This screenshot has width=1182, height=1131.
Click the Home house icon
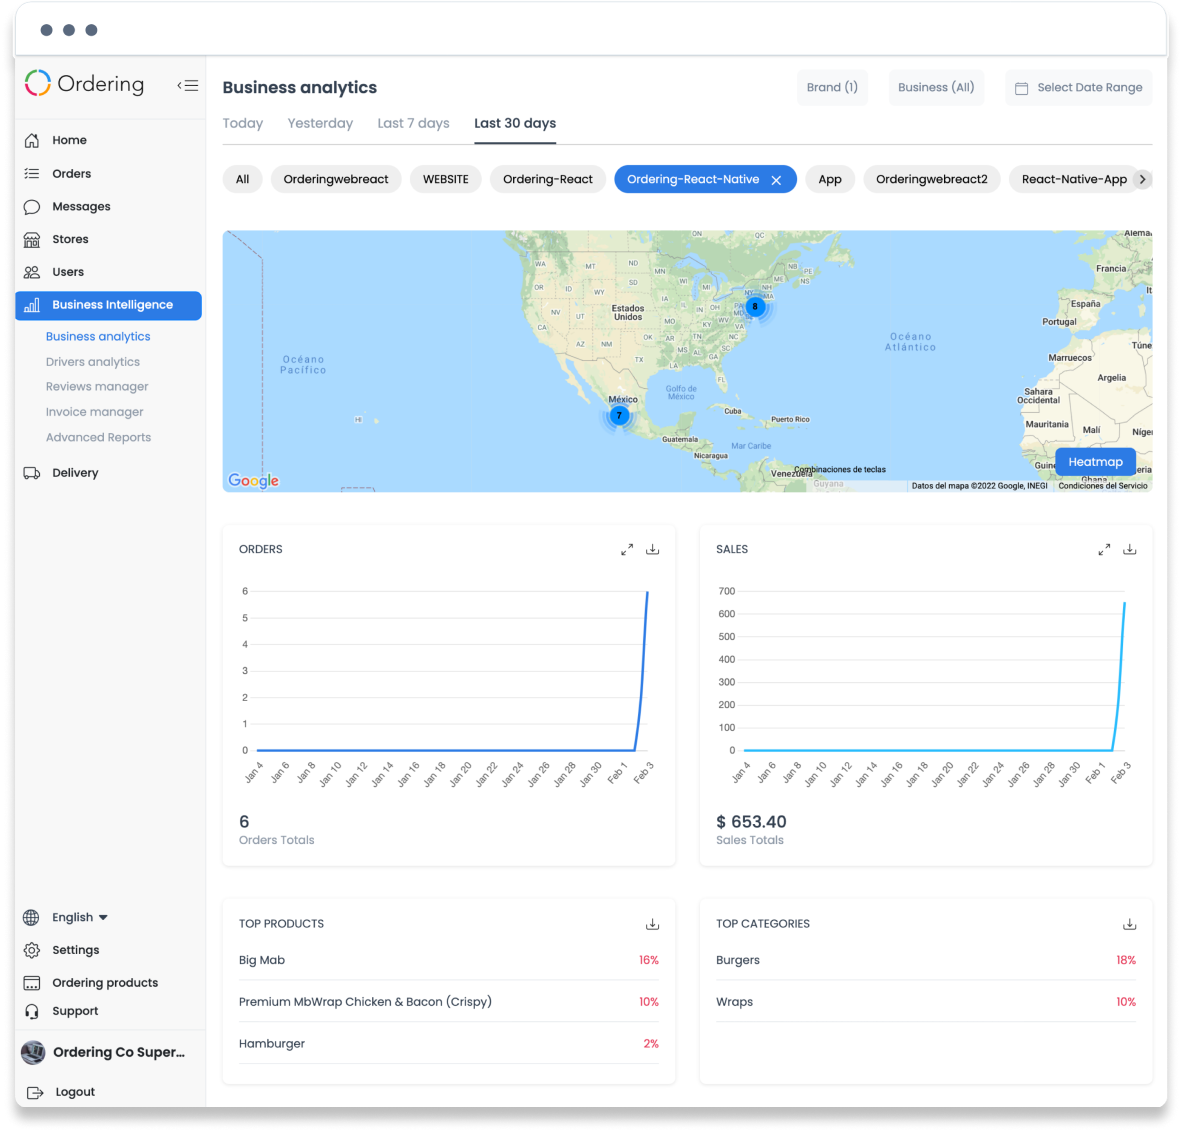tap(32, 140)
